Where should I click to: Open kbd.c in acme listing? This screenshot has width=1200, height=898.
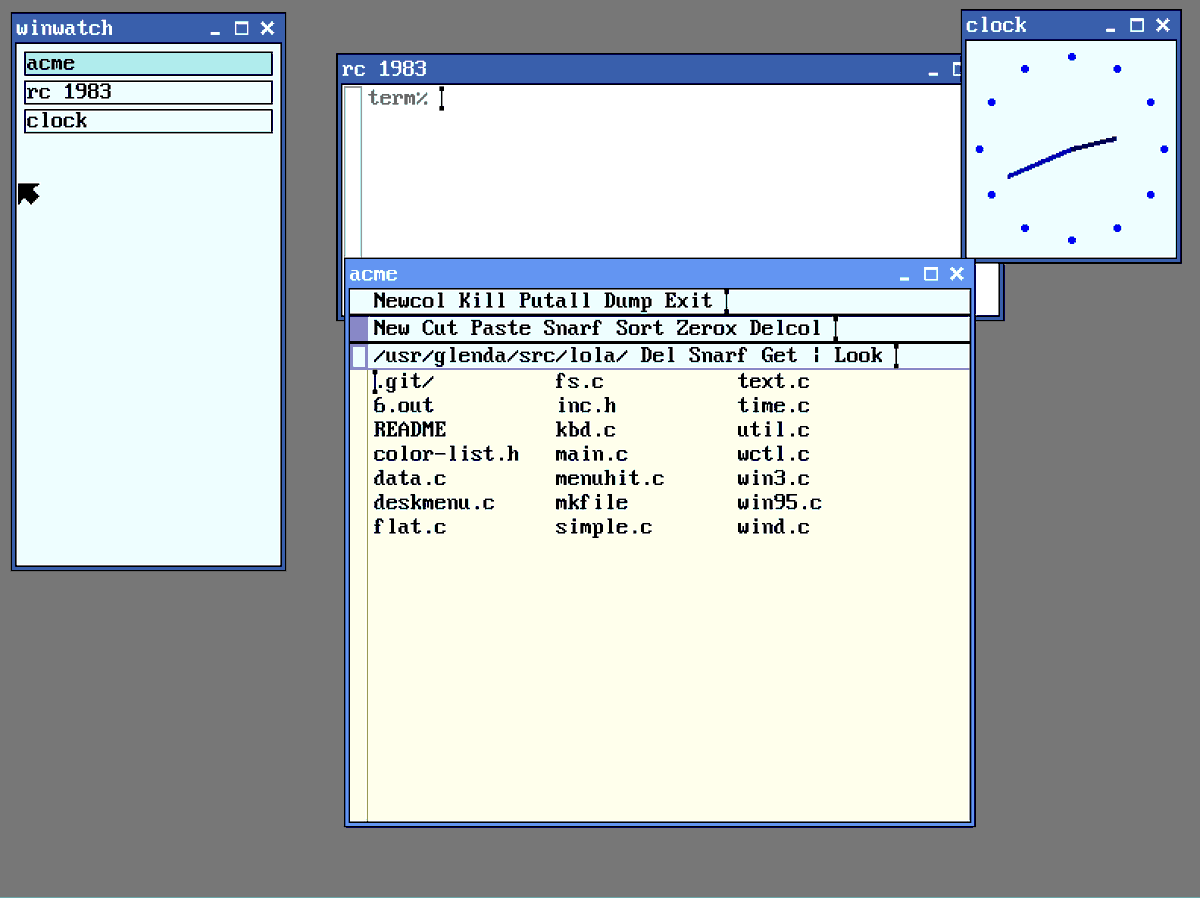click(x=586, y=430)
